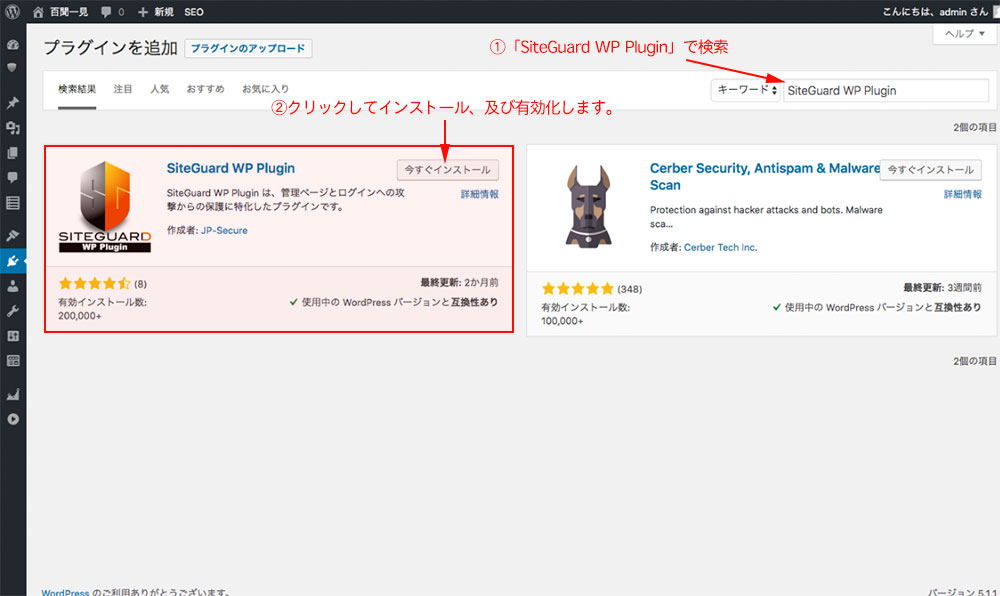Open the admin さん account menu
This screenshot has width=1000, height=596.
[939, 11]
